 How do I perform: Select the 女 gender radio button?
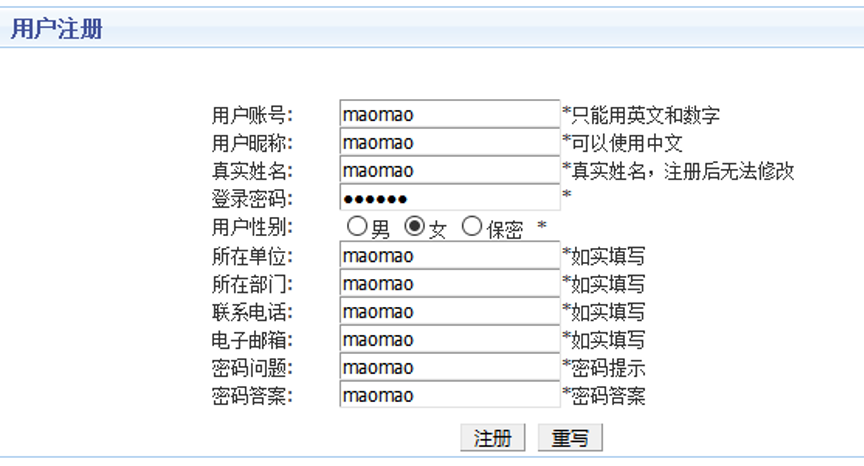[x=414, y=227]
